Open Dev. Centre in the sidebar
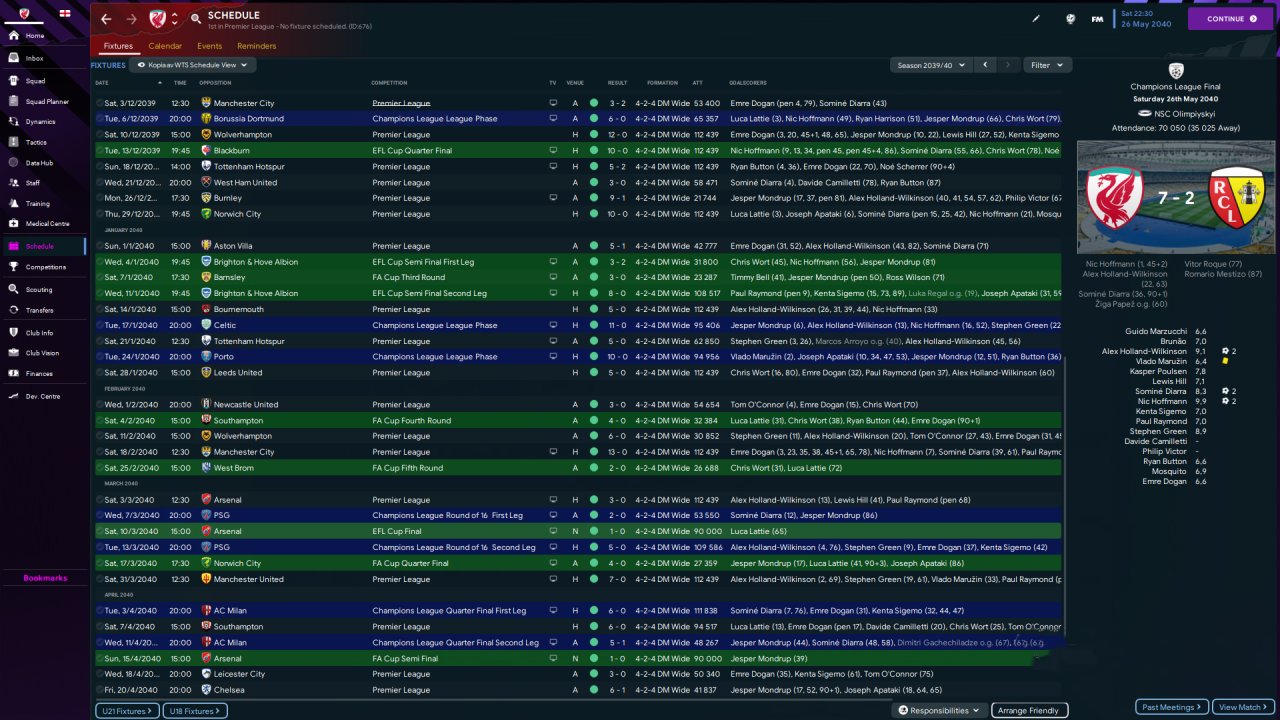This screenshot has width=1280, height=720. tap(43, 396)
